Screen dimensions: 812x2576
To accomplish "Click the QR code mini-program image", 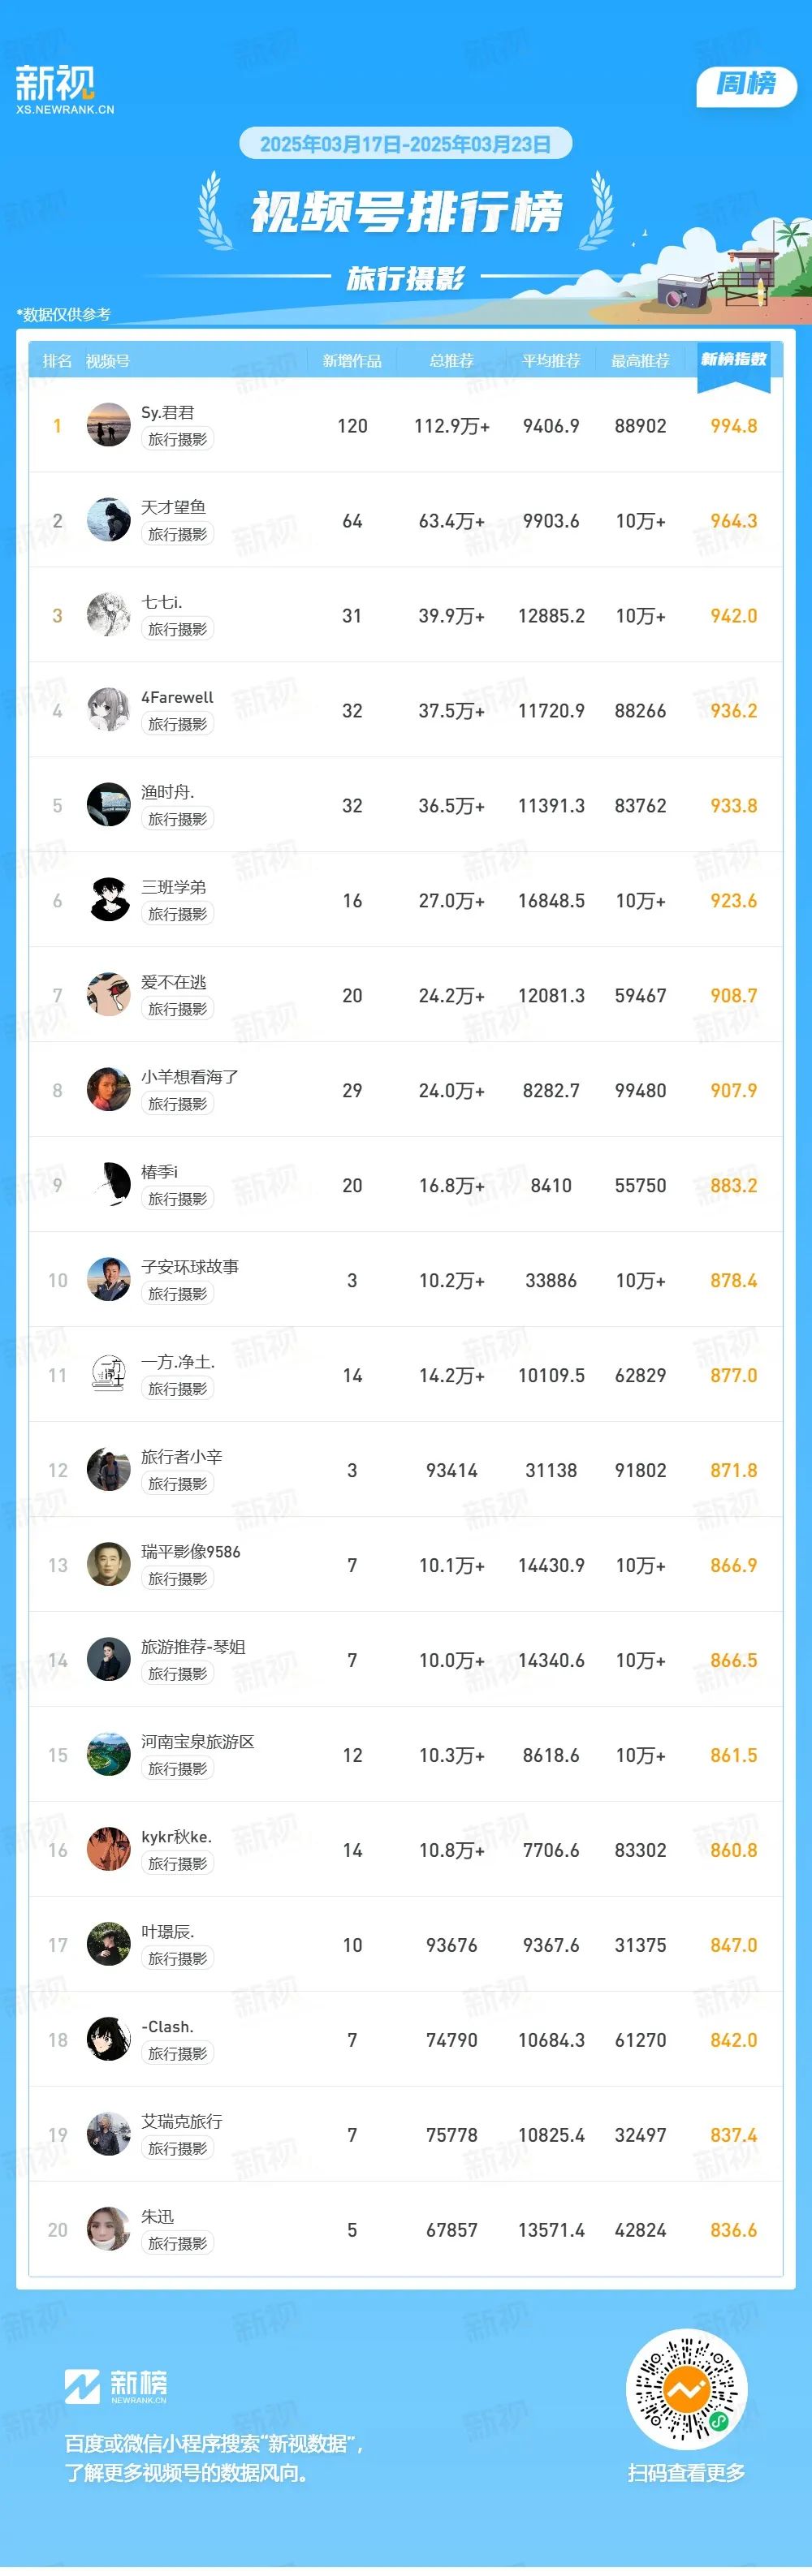I will coord(686,2390).
